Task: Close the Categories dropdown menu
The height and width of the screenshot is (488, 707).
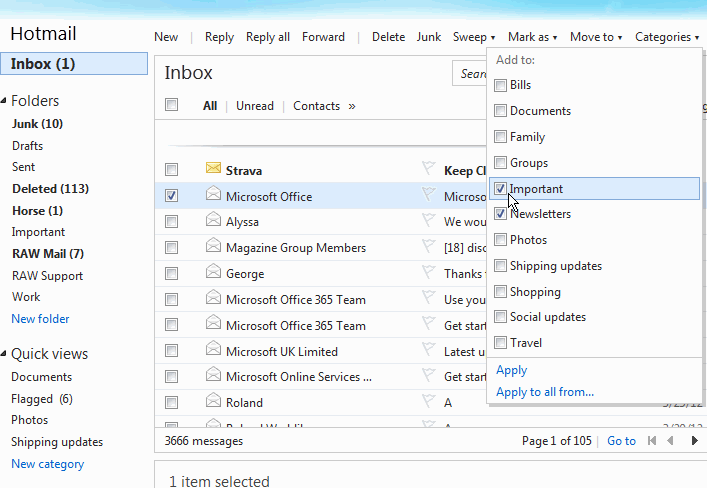Action: [667, 37]
